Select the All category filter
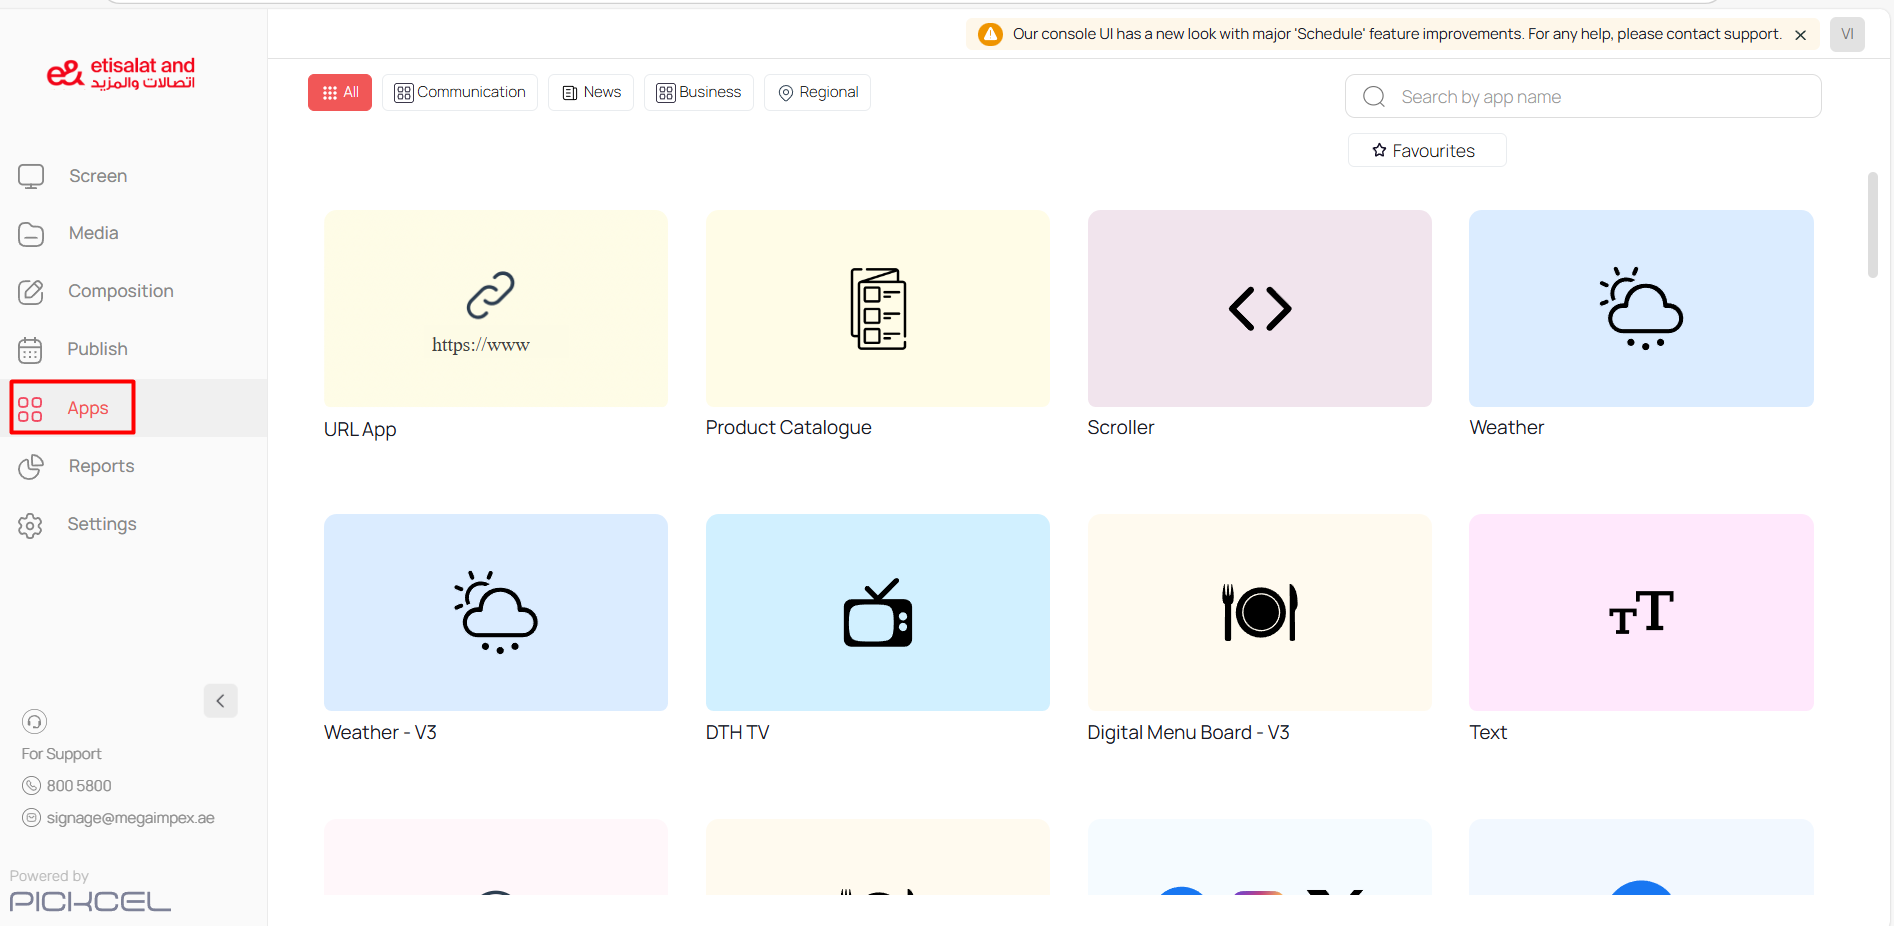This screenshot has width=1894, height=926. (339, 93)
